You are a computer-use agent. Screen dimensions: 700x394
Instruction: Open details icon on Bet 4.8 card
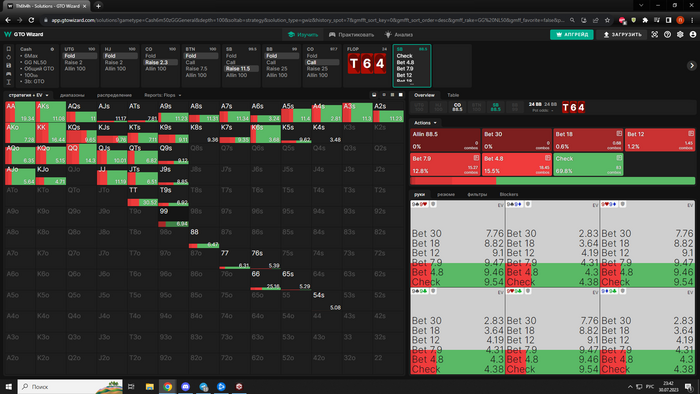point(548,158)
